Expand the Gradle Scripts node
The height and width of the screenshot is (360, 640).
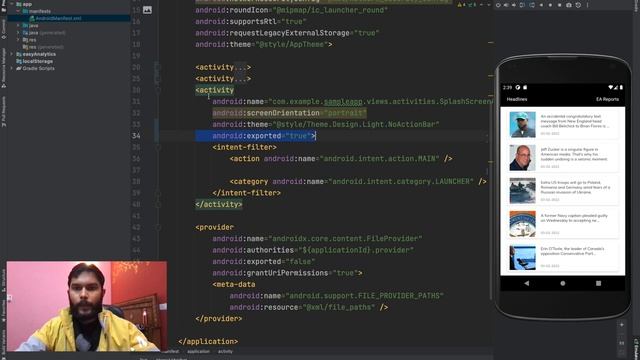coord(12,68)
